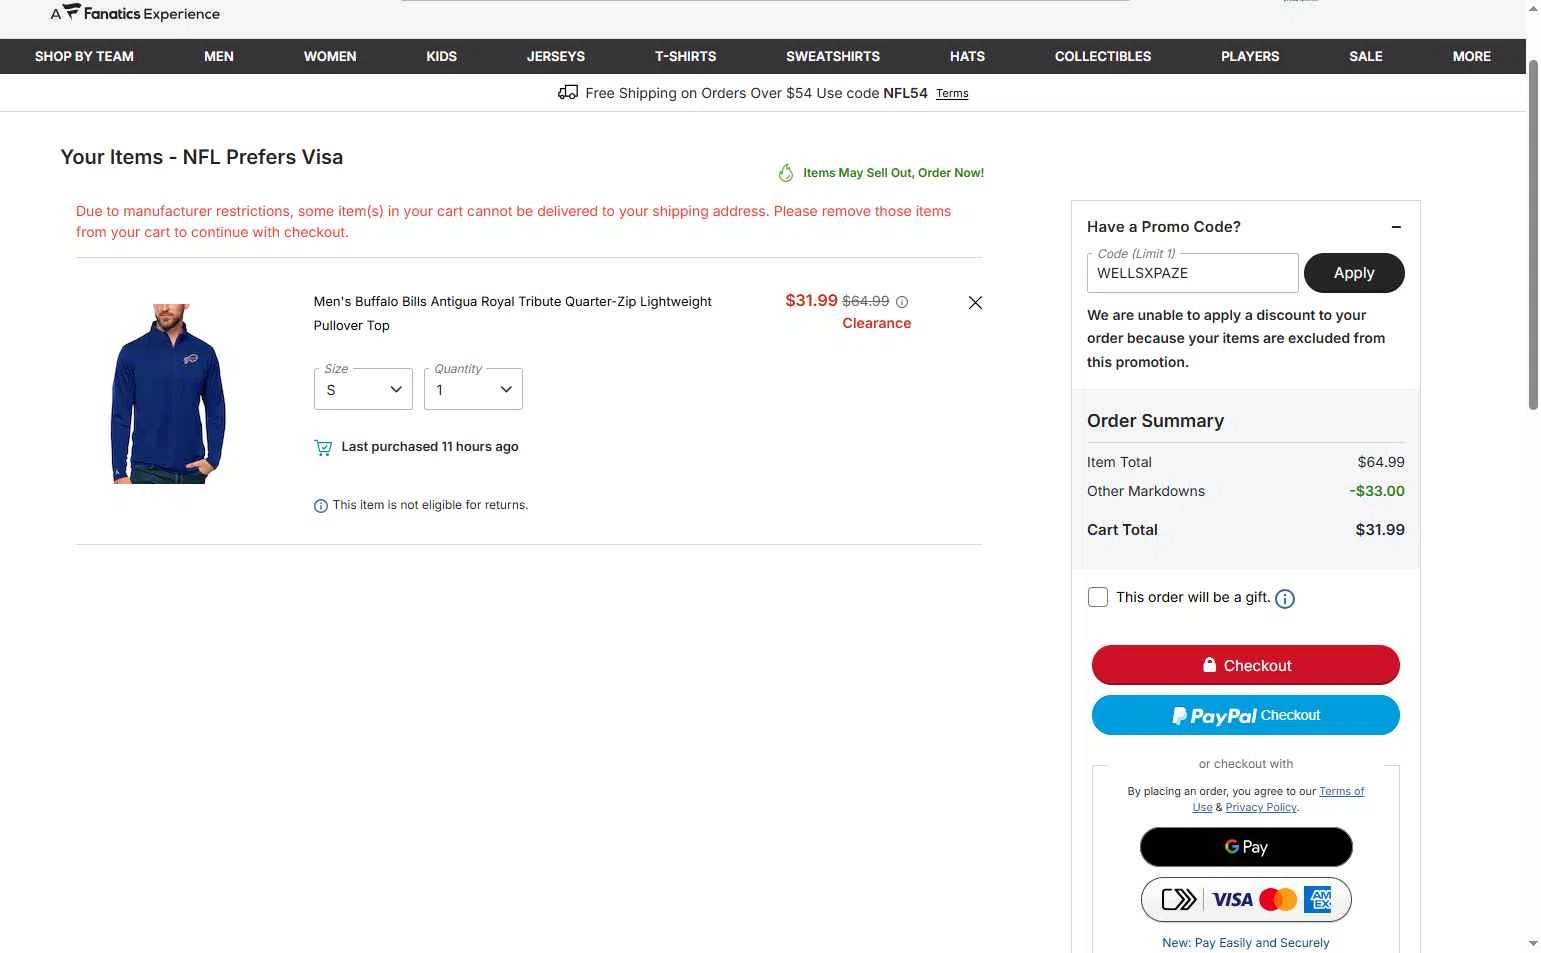This screenshot has width=1541, height=953.
Task: Click the blue pullover product thumbnail
Action: [x=168, y=393]
